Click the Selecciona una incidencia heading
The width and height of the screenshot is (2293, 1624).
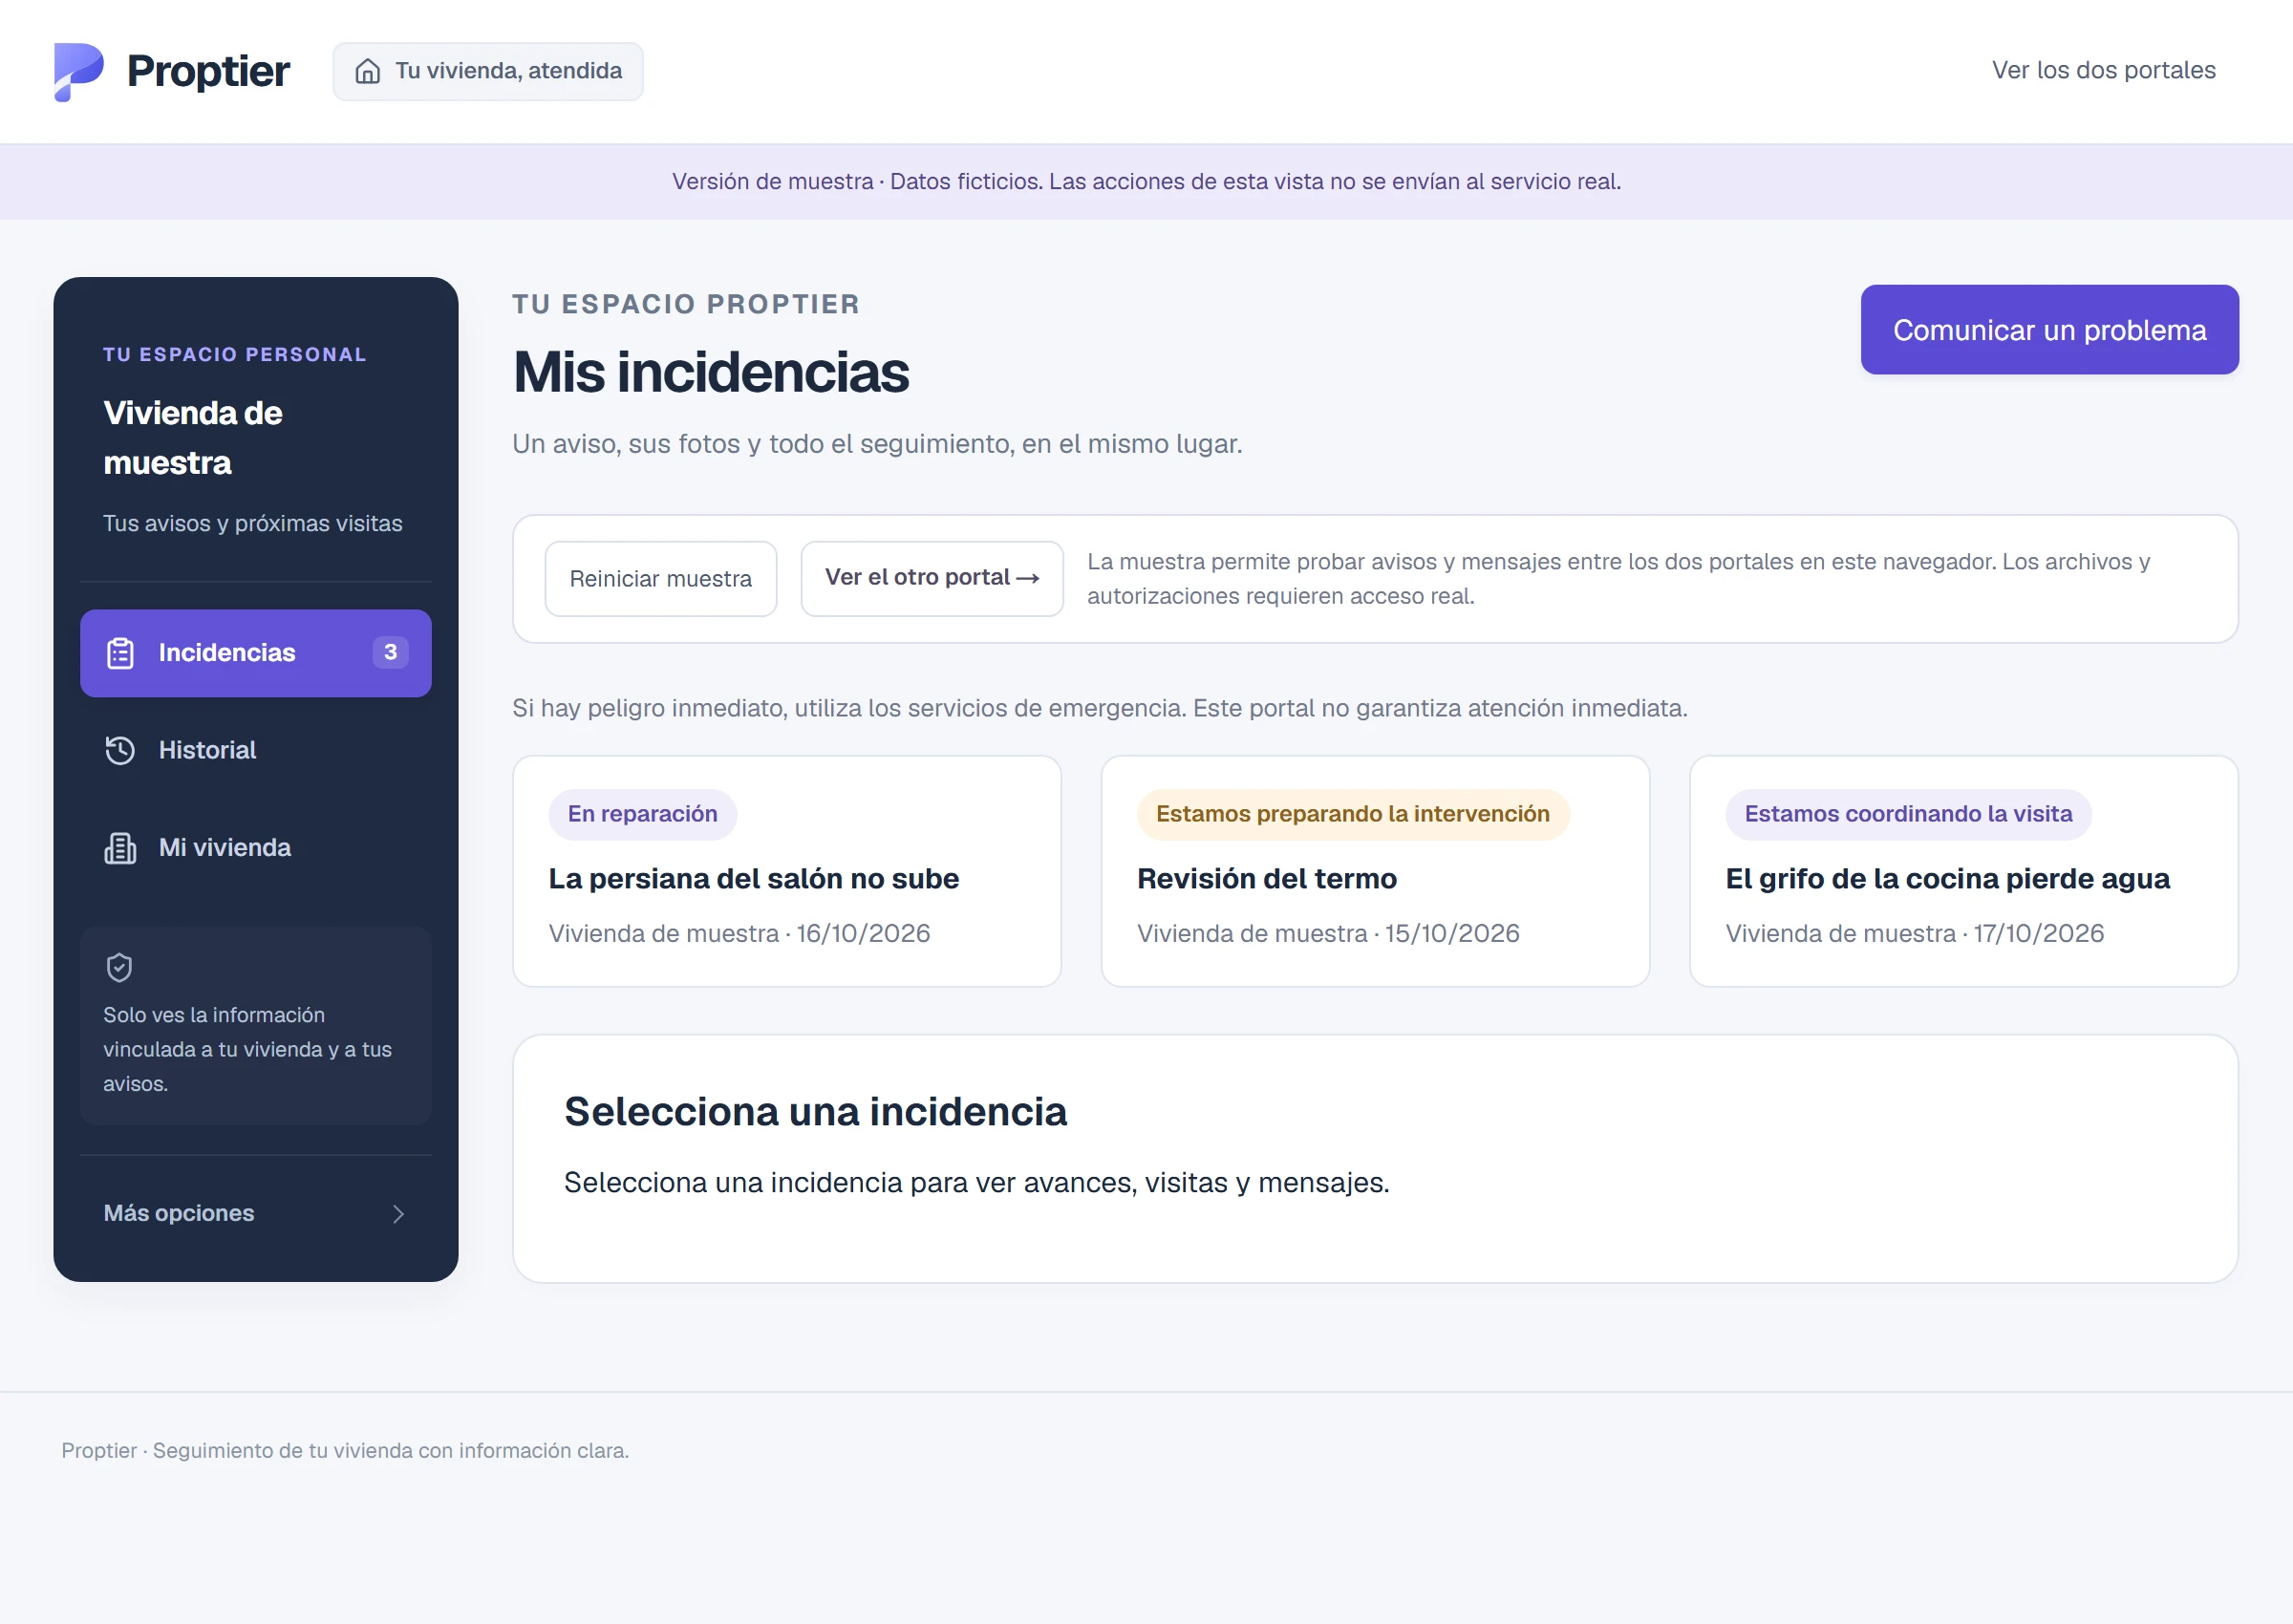(815, 1112)
